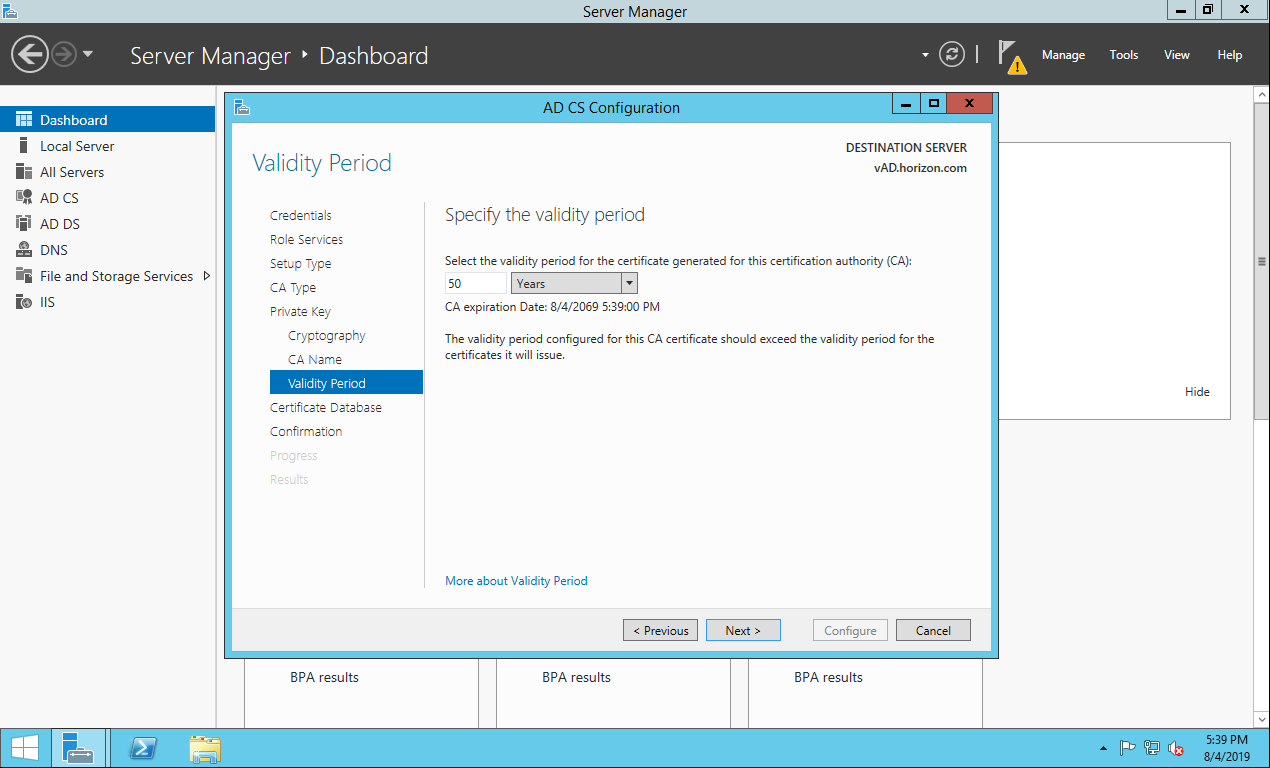Go to the Cryptography wizard step
This screenshot has height=768, width=1270.
[326, 336]
